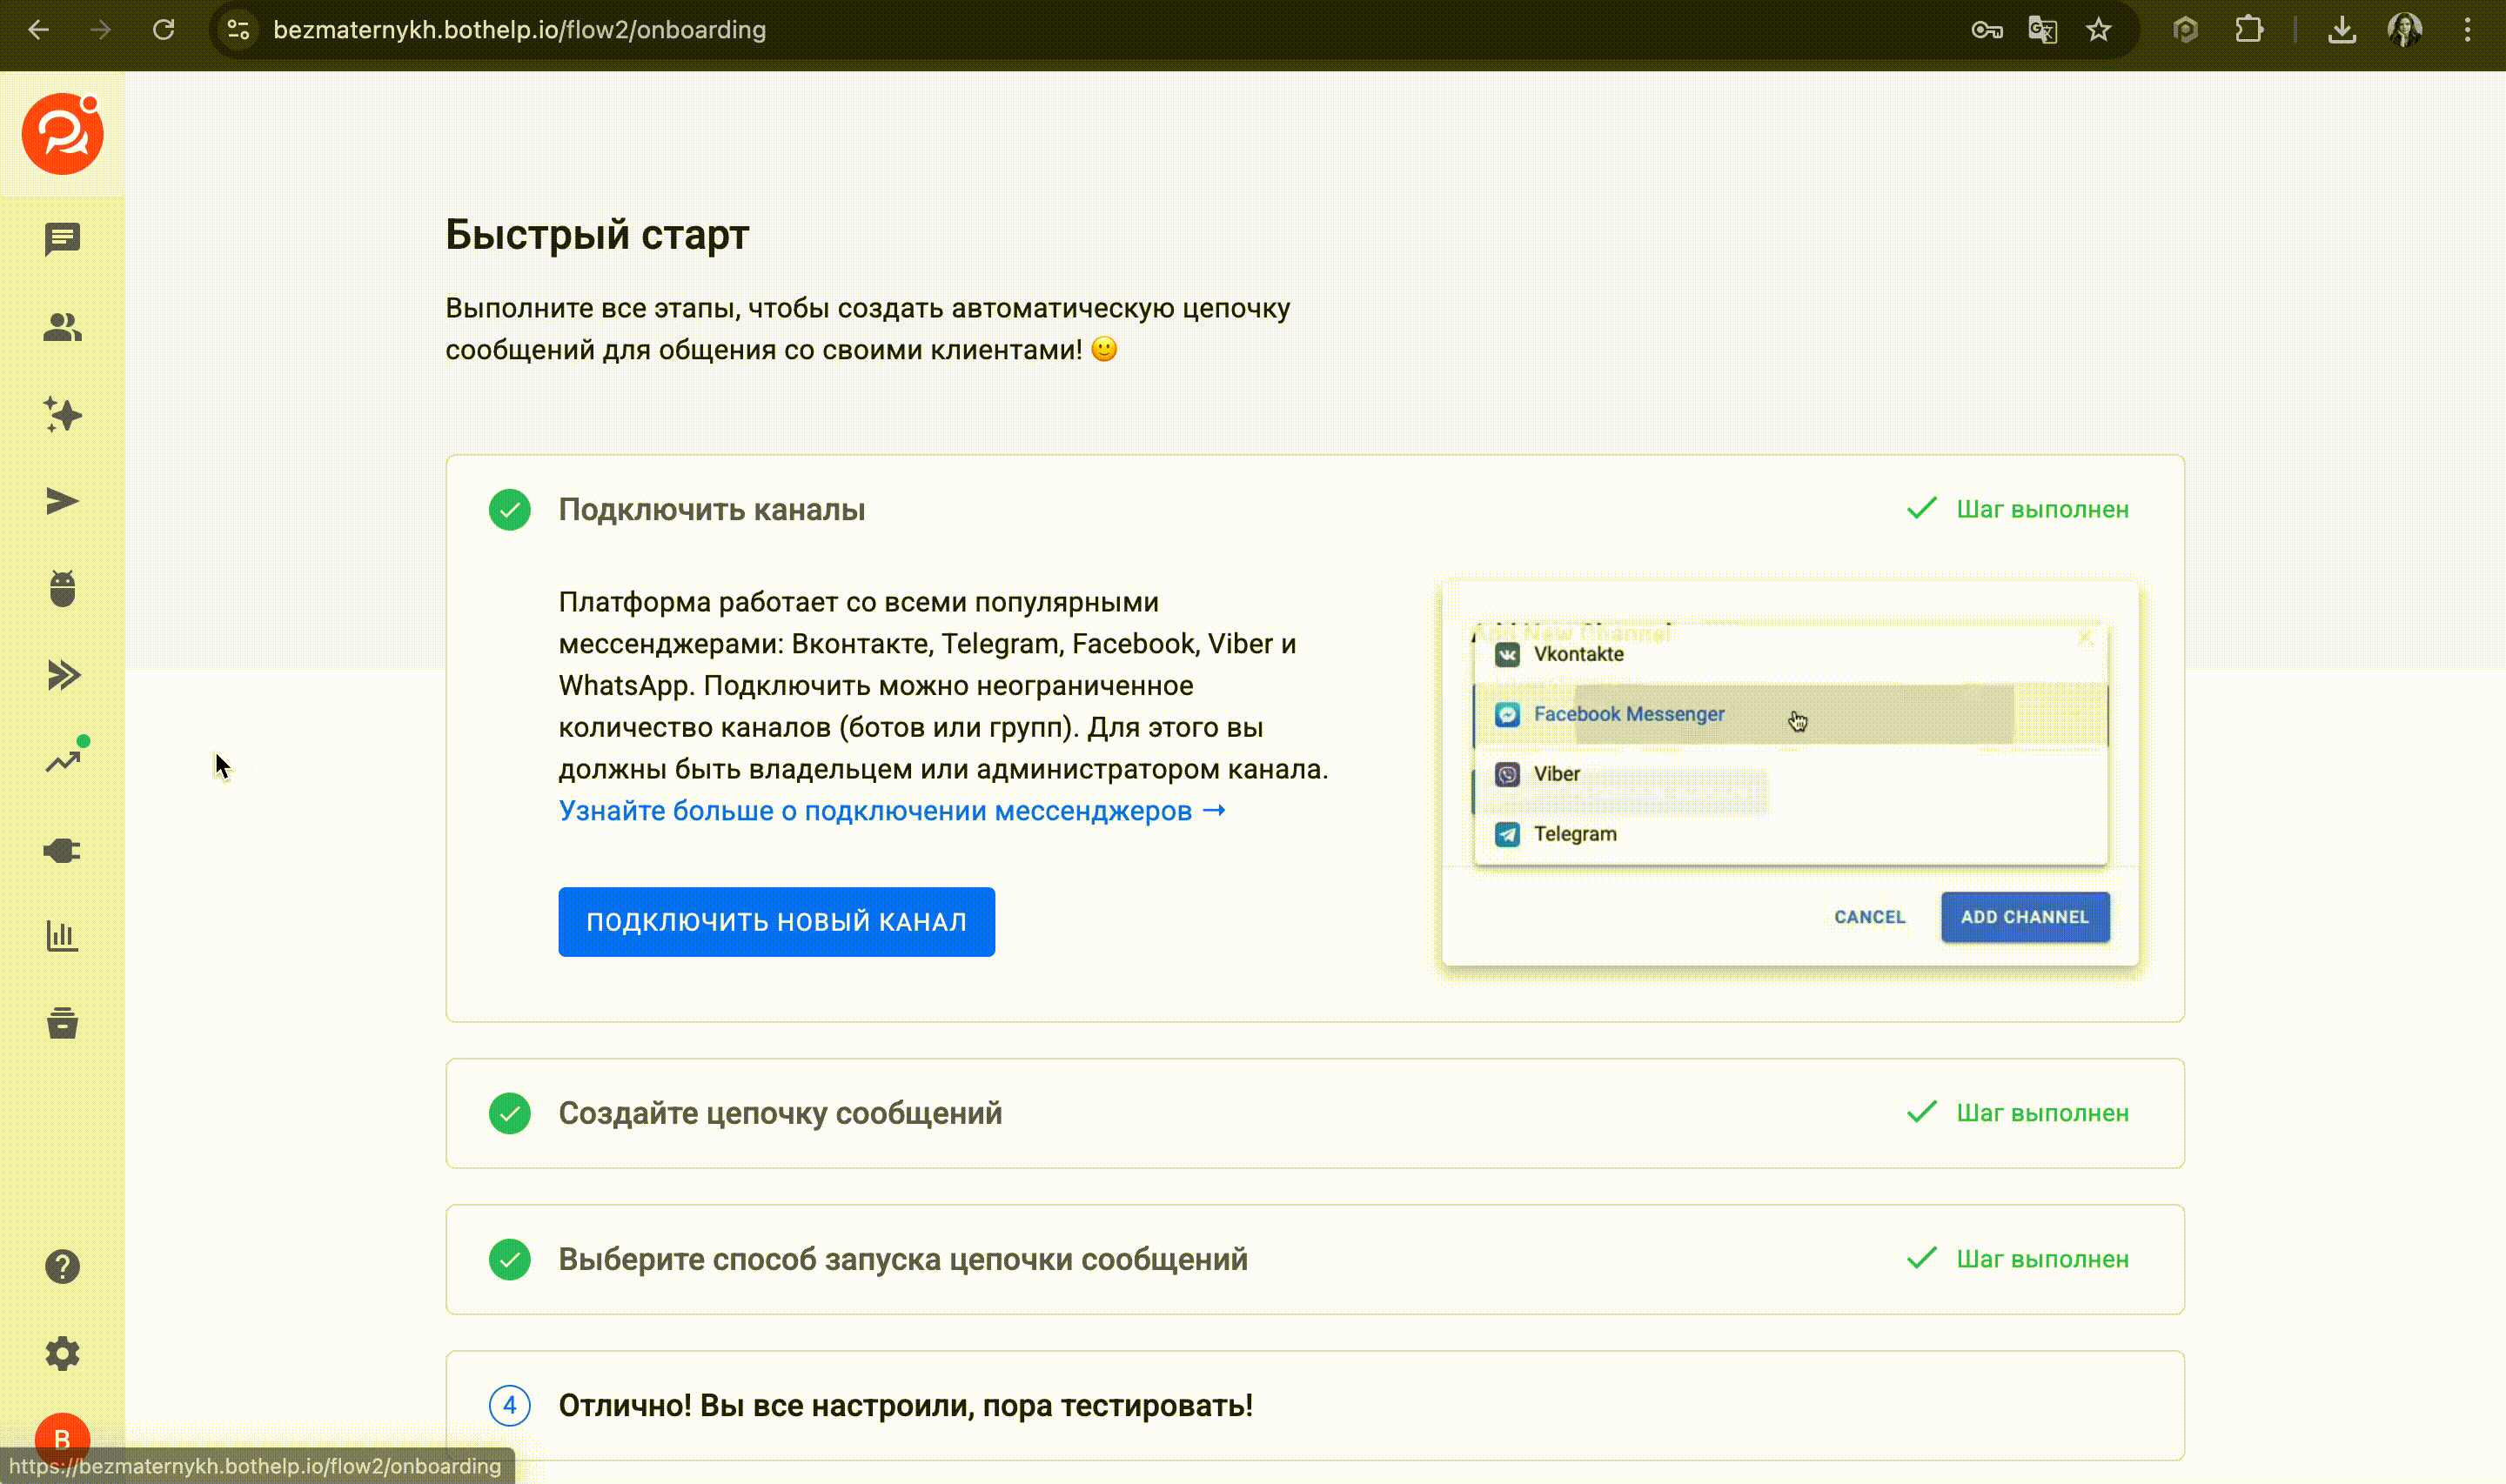2506x1484 pixels.
Task: Expand 'Выберите способ запуска цепочки сообщений' step
Action: pos(902,1259)
